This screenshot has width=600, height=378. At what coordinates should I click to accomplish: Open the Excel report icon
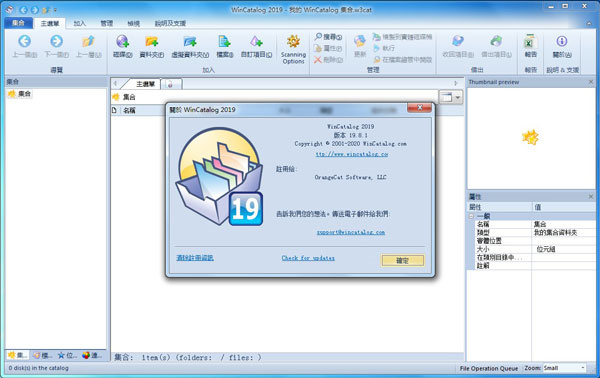[530, 46]
